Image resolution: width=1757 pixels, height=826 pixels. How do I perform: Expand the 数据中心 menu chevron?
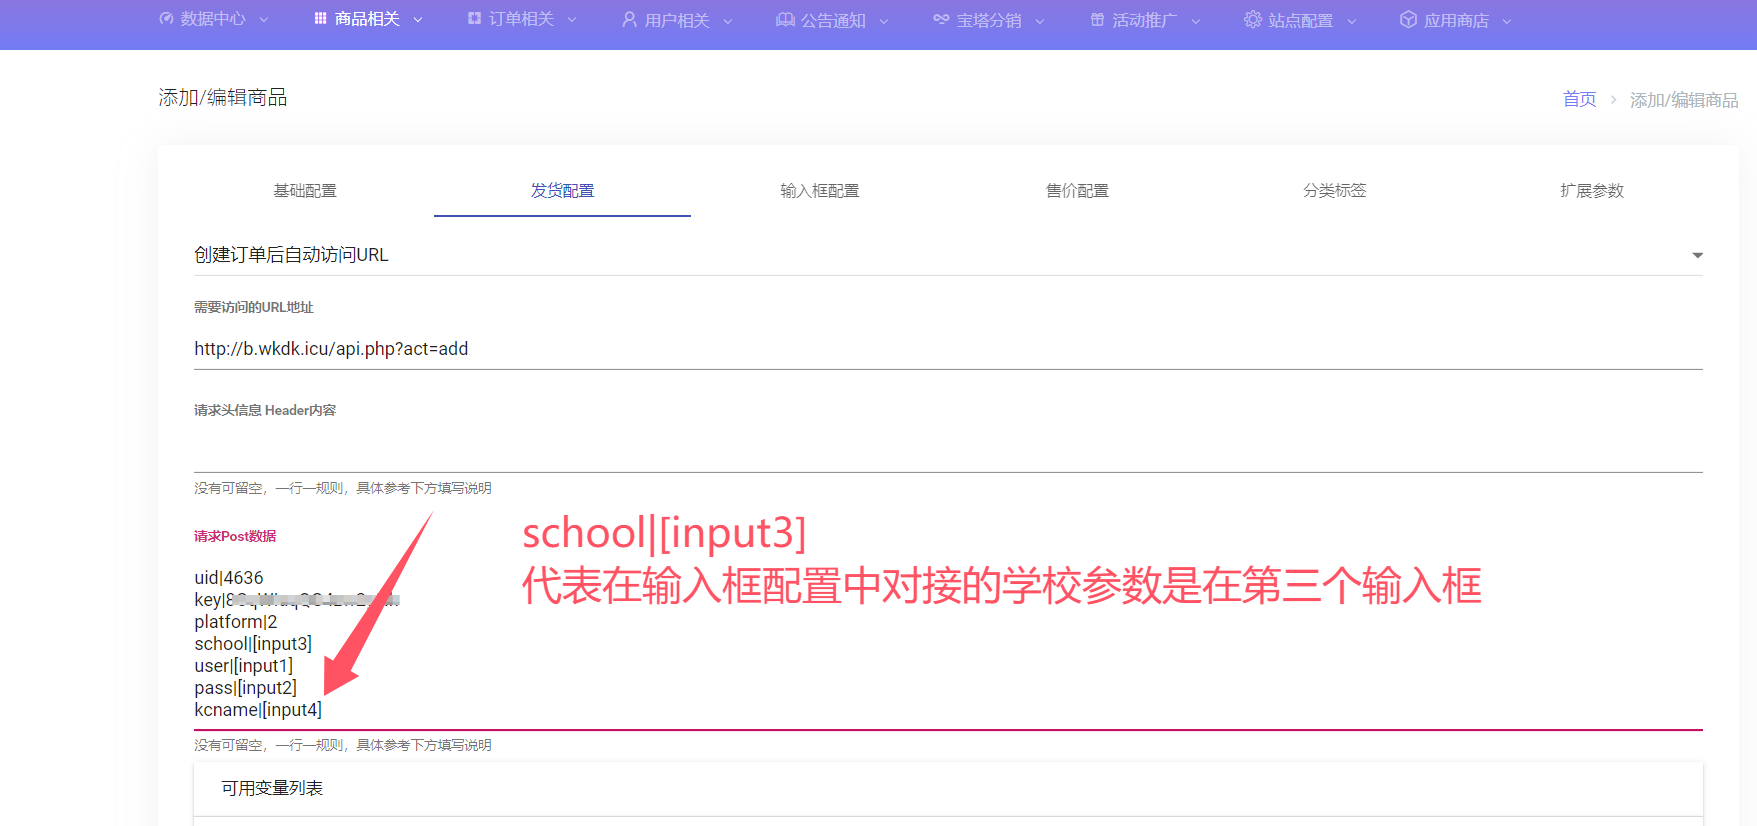pos(264,20)
